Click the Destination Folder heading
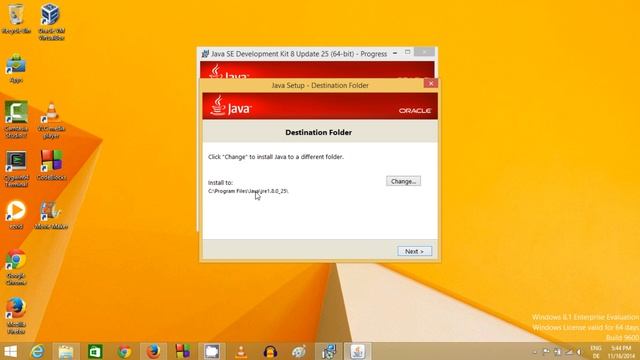This screenshot has width=640, height=360. pos(318,132)
